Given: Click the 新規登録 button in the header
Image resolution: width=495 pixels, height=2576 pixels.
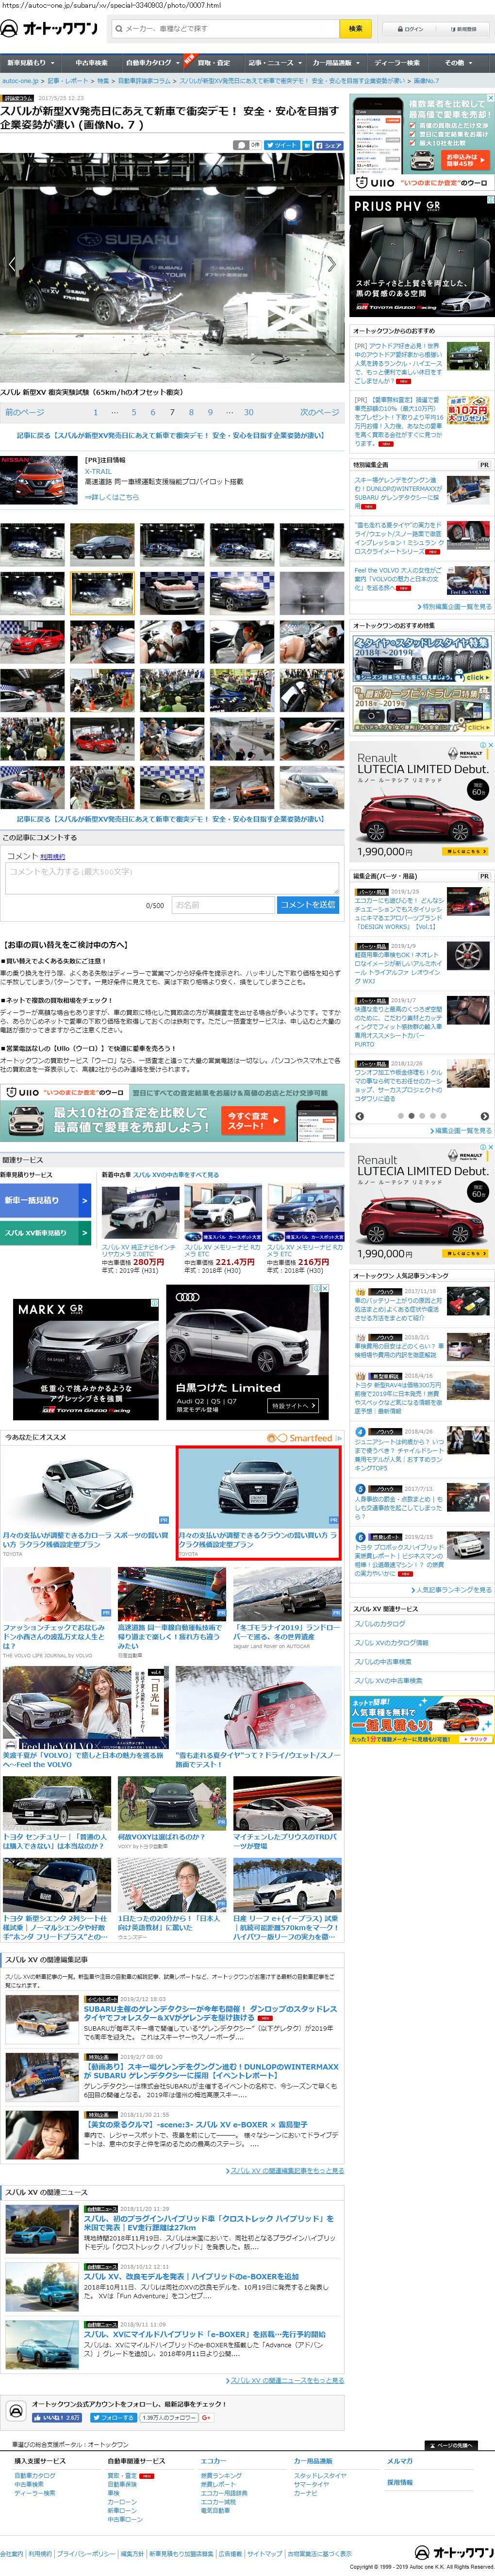Looking at the screenshot, I should [x=464, y=29].
